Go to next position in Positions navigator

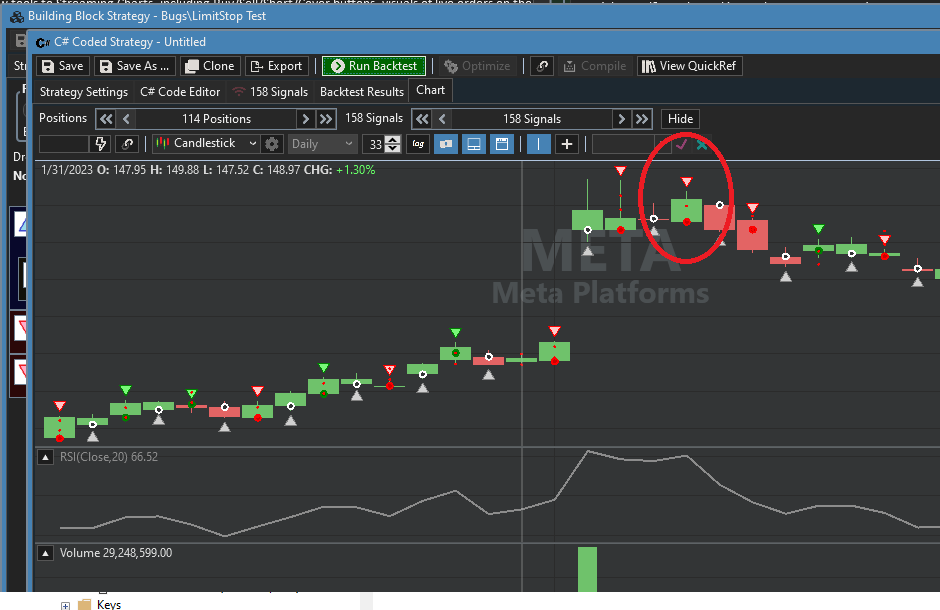coord(306,119)
